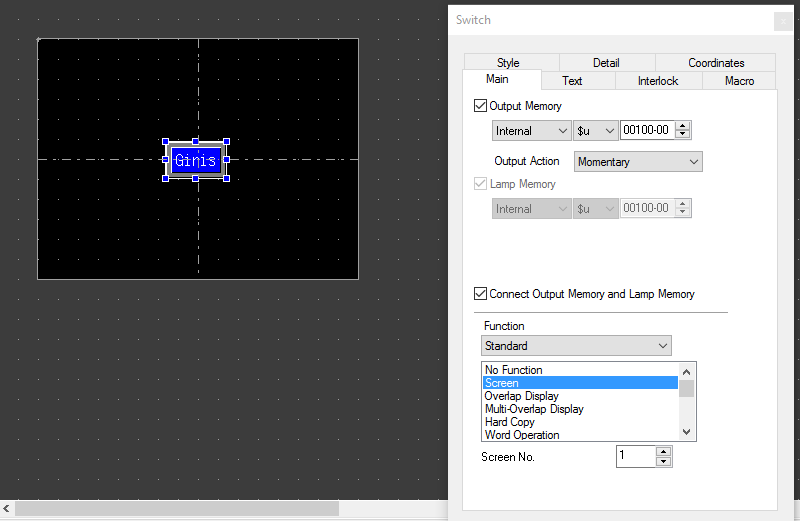Select Word Operation in function list
The width and height of the screenshot is (800, 521).
pos(521,435)
